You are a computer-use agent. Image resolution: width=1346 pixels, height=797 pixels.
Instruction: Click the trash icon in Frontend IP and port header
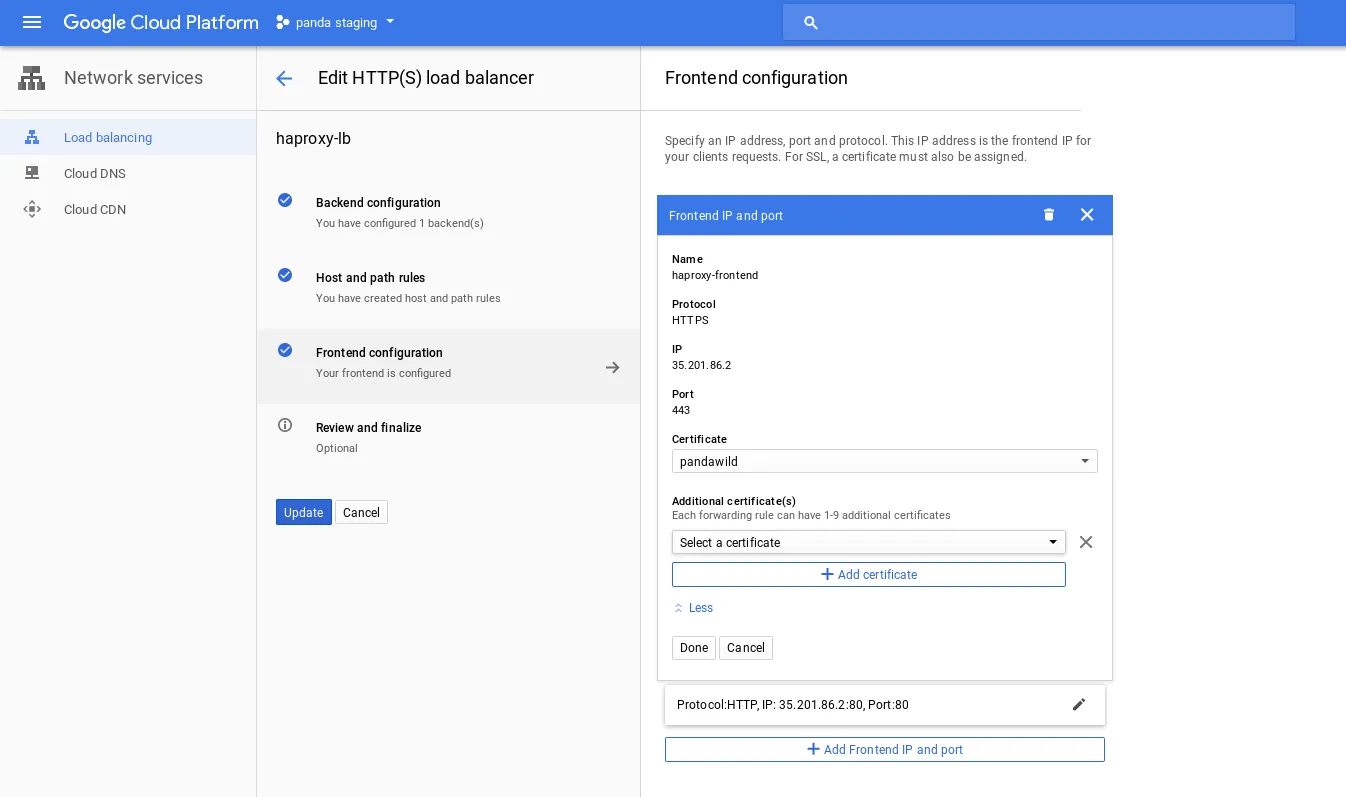click(x=1048, y=215)
